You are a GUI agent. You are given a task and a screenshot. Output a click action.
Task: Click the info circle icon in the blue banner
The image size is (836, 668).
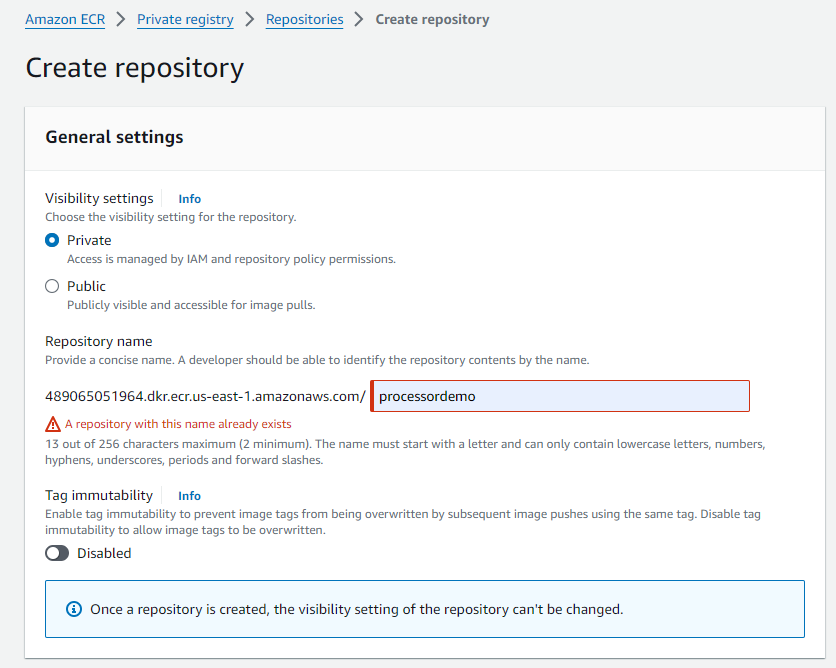[x=72, y=608]
